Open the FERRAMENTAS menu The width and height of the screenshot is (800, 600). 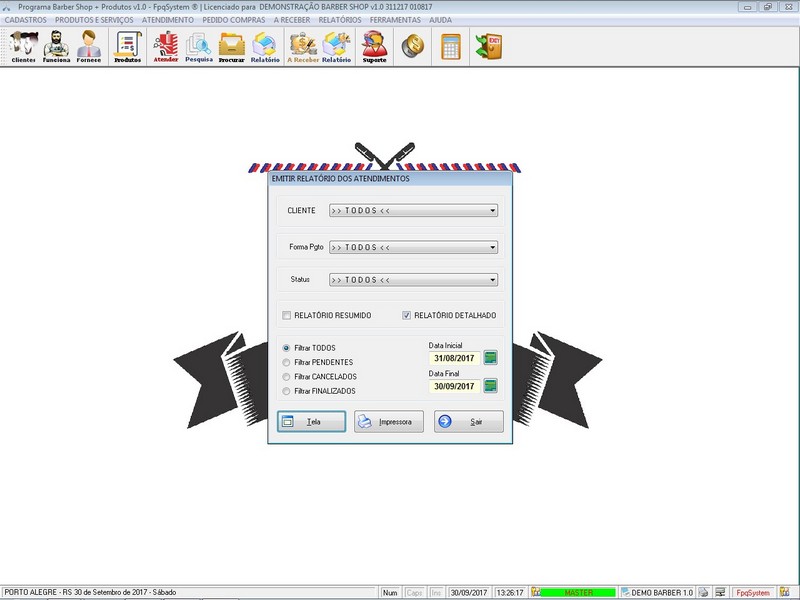tap(395, 20)
